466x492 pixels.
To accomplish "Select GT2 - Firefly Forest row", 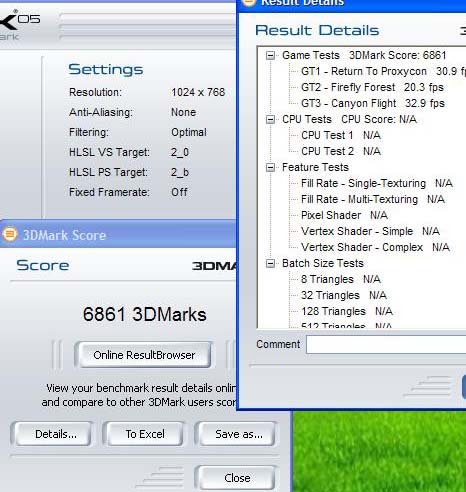I will 372,87.
